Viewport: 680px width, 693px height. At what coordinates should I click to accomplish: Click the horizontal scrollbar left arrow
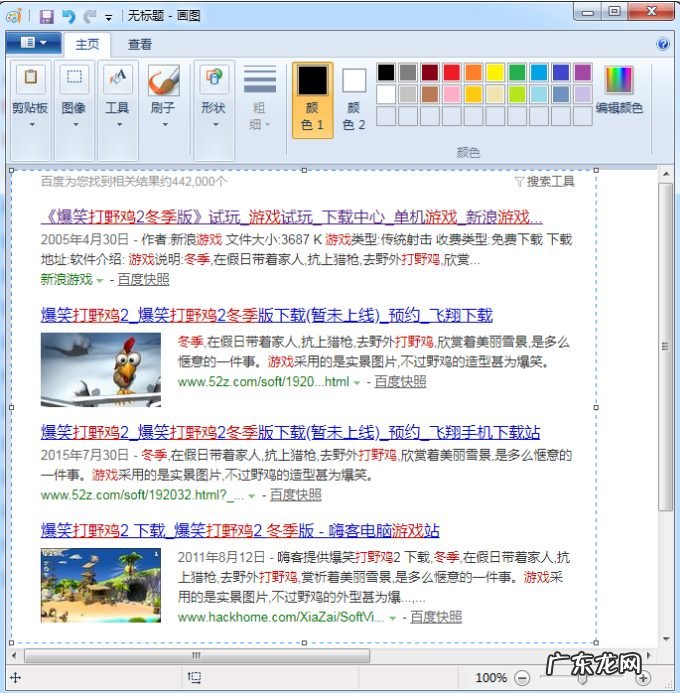[x=14, y=655]
